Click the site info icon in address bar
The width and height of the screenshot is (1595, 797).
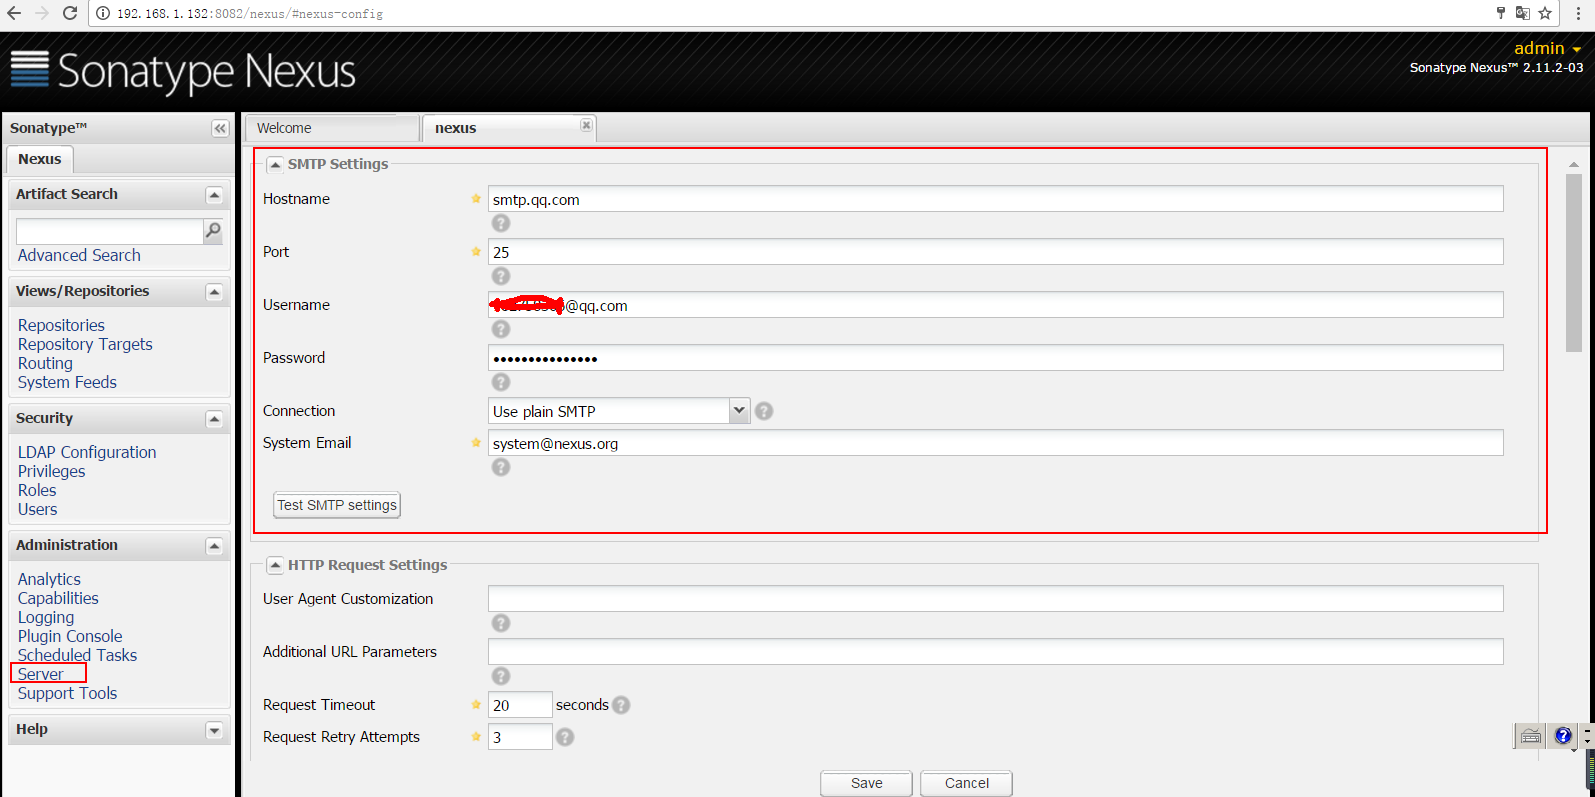(103, 13)
